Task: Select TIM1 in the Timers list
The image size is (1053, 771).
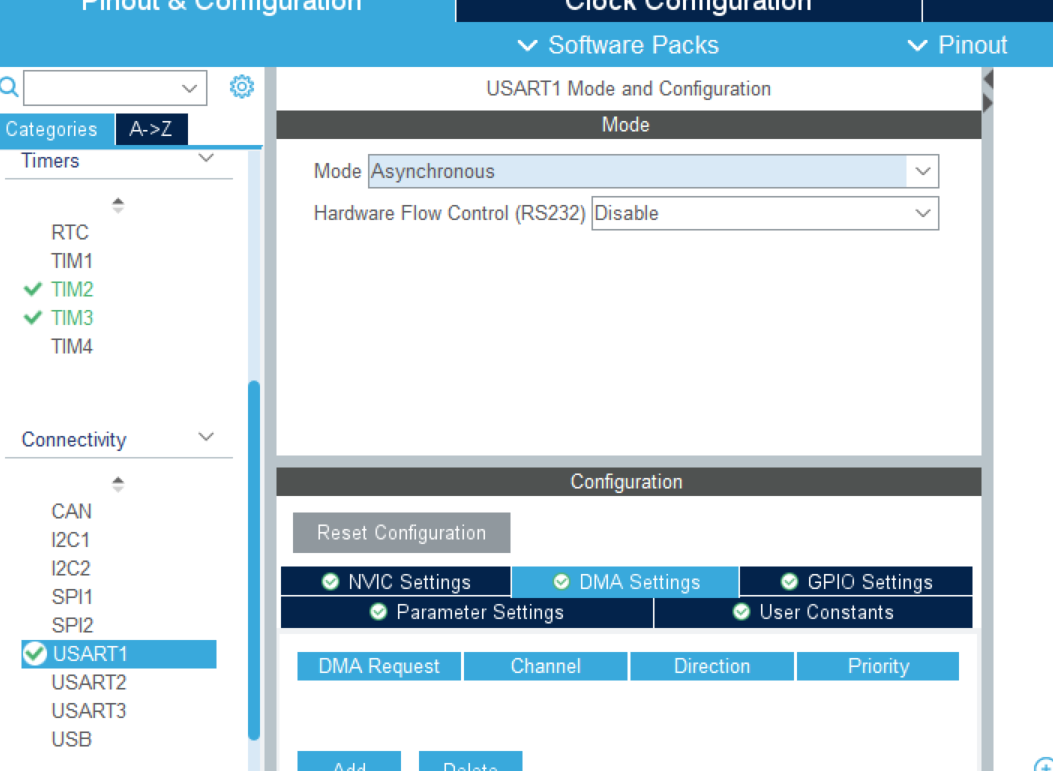Action: click(72, 261)
